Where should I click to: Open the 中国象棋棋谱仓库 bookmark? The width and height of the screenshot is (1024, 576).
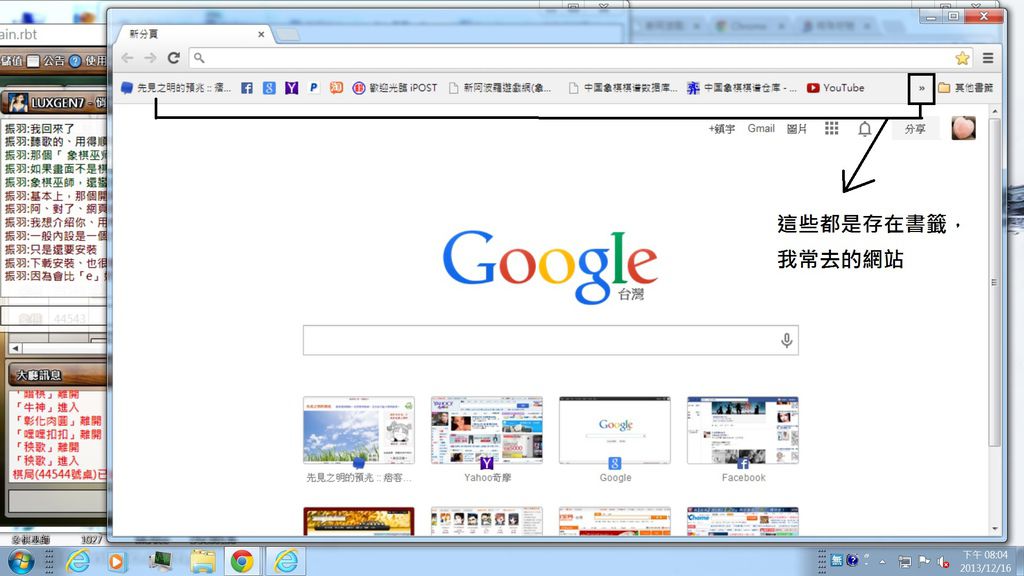pos(743,88)
